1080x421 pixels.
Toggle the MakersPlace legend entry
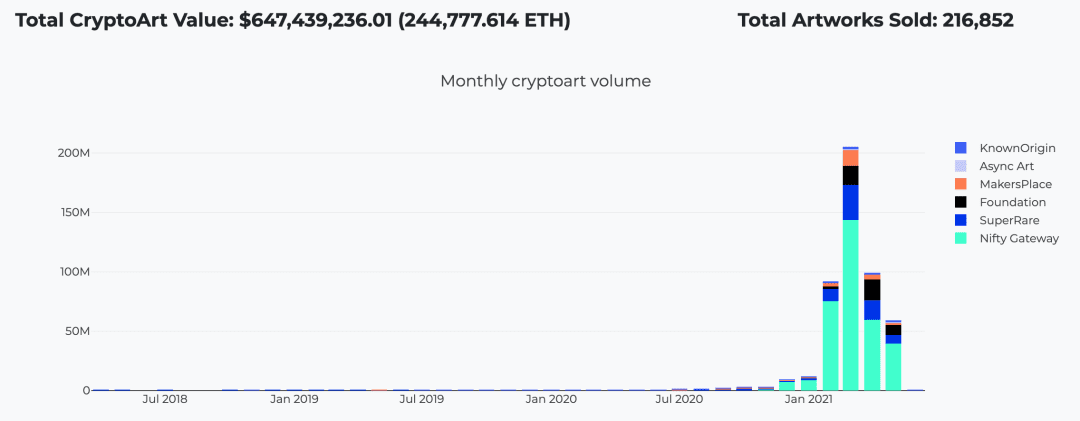[1004, 184]
